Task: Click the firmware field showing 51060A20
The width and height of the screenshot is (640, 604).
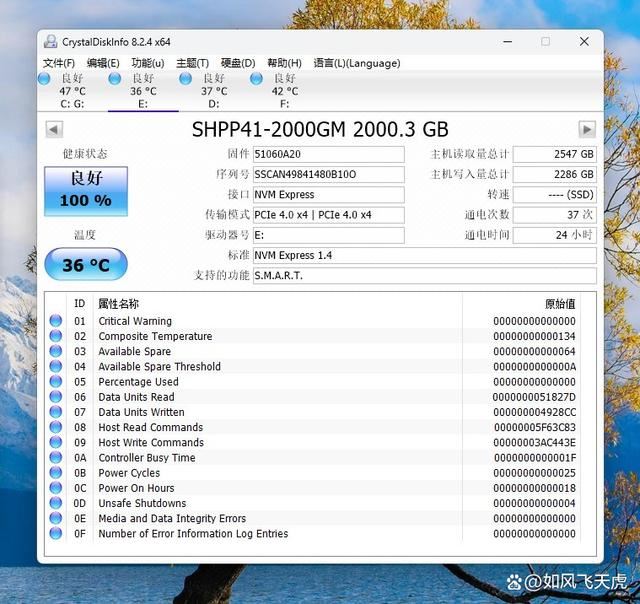Action: click(328, 154)
